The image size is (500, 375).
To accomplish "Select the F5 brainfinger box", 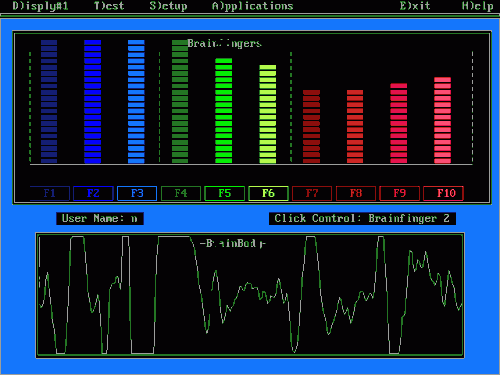I will coord(224,193).
